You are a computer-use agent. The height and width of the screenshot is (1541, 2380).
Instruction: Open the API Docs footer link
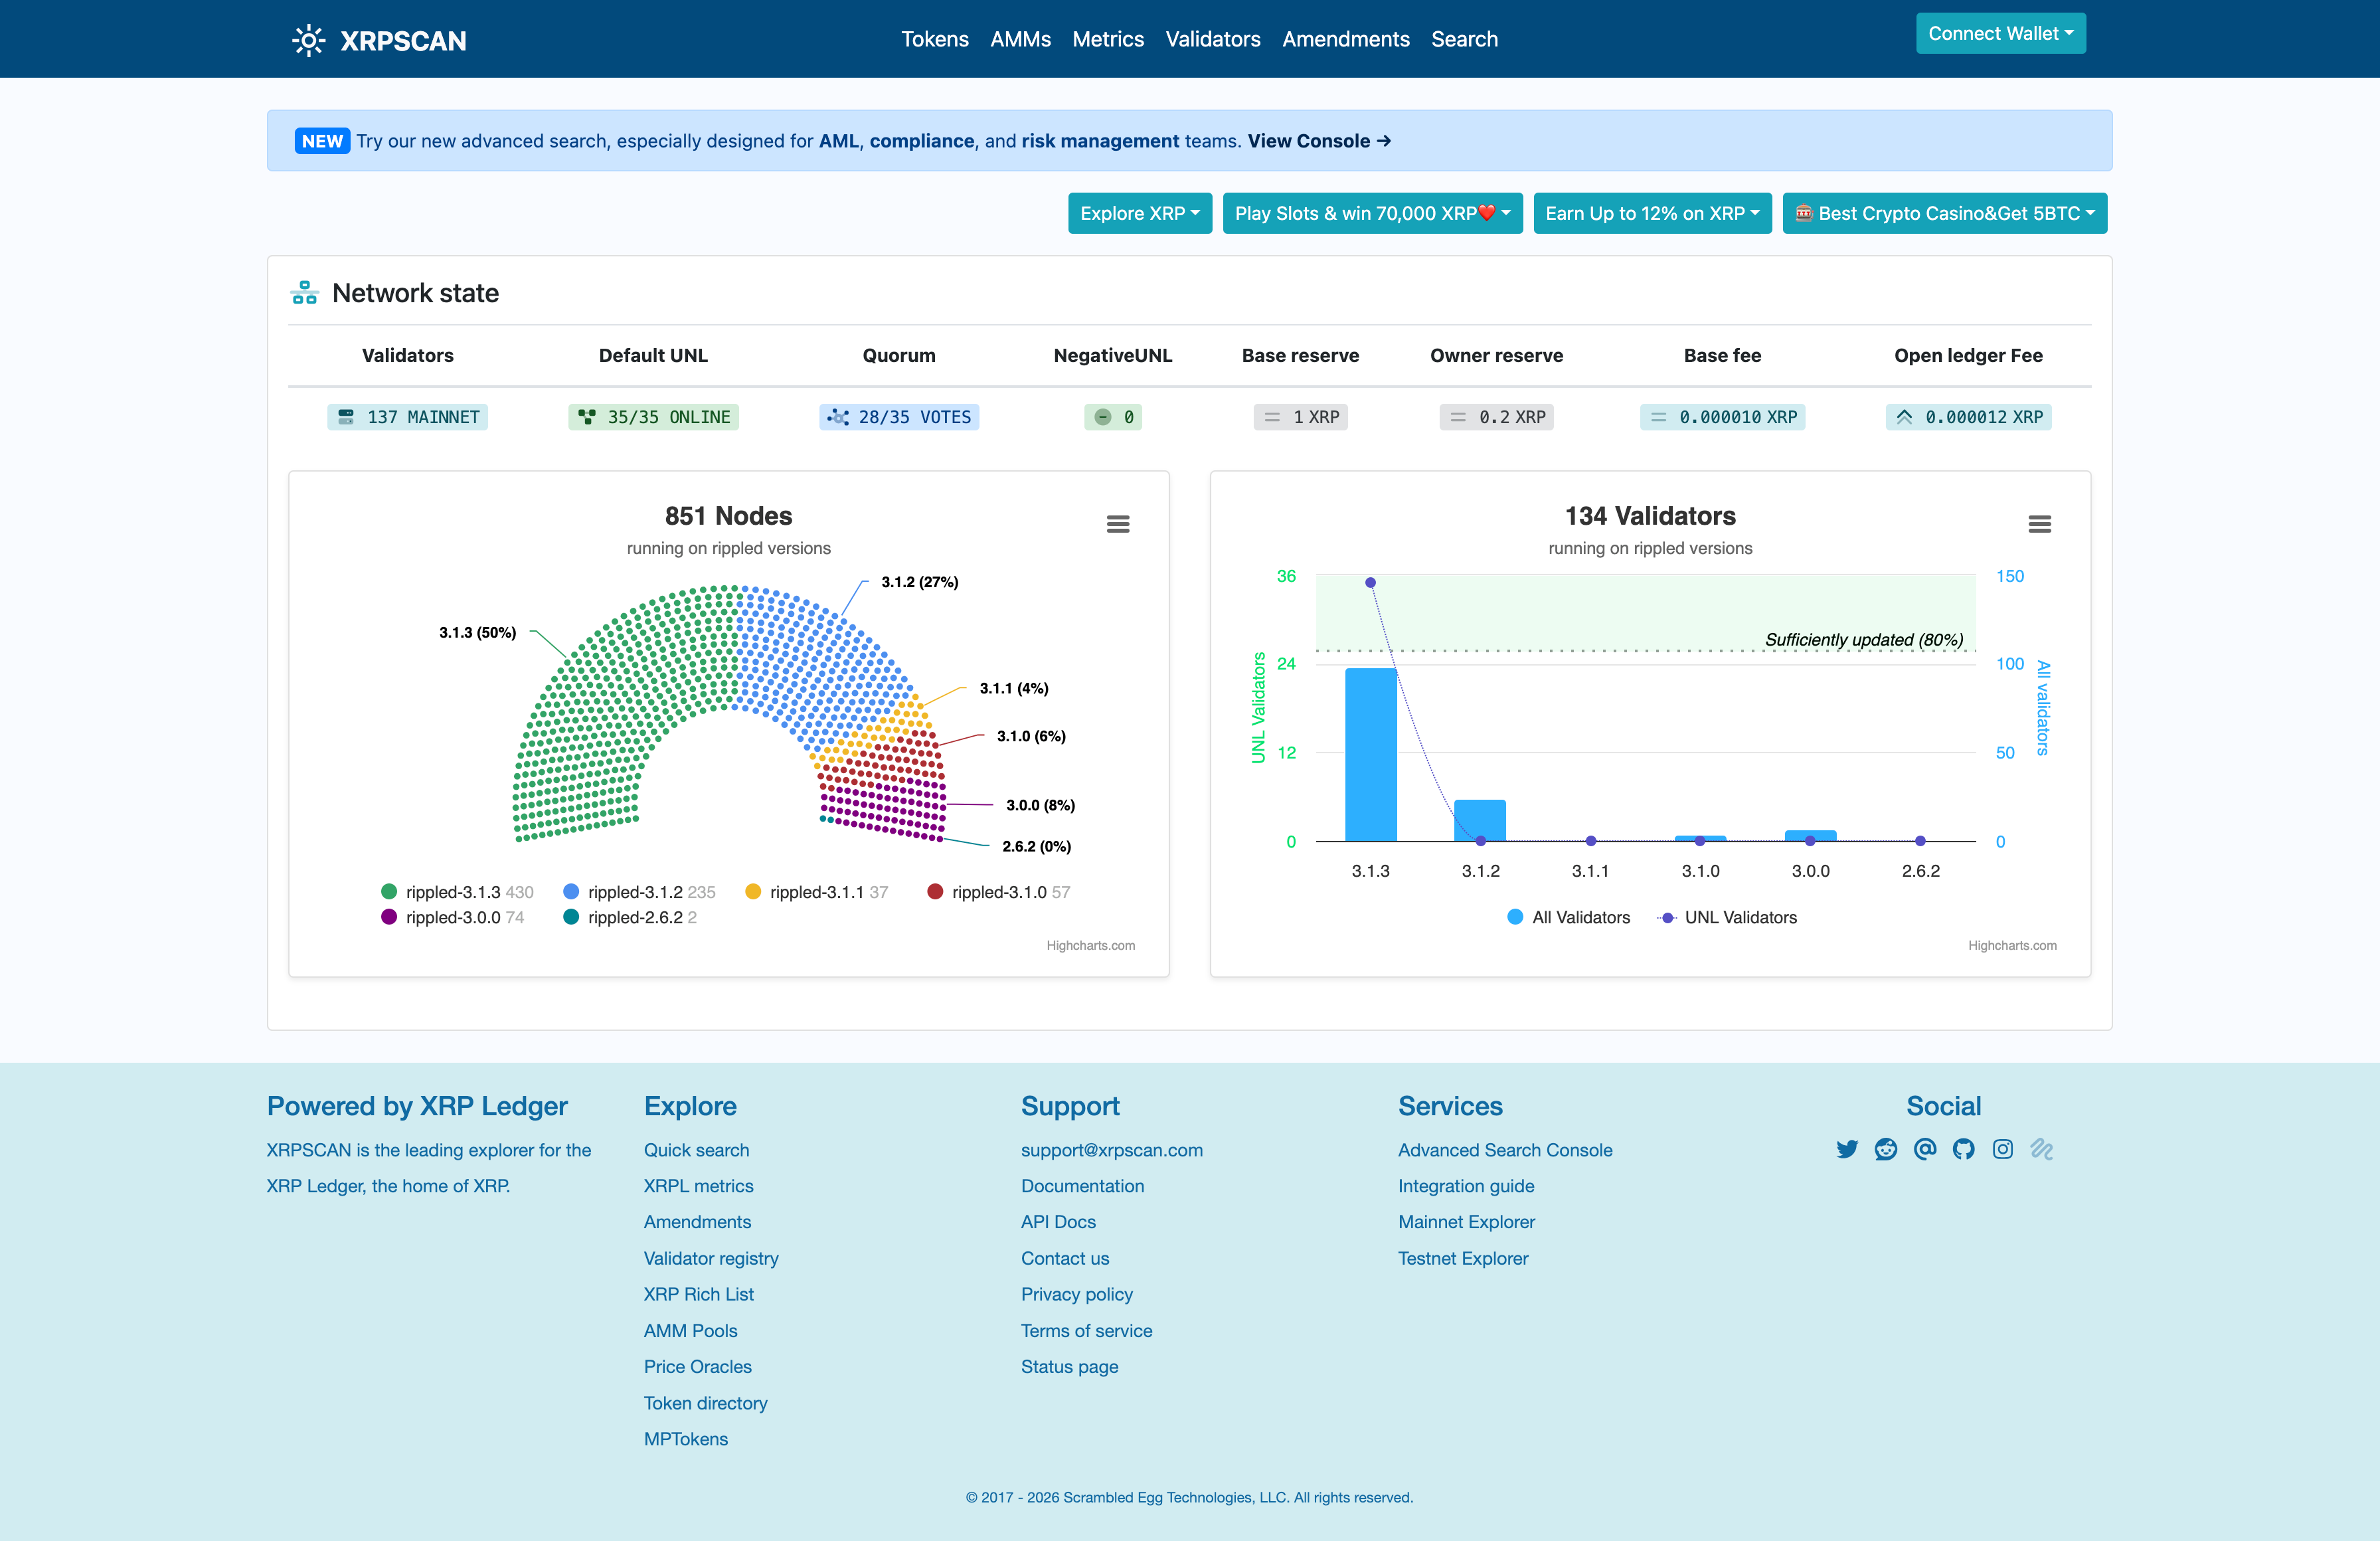pos(1058,1222)
